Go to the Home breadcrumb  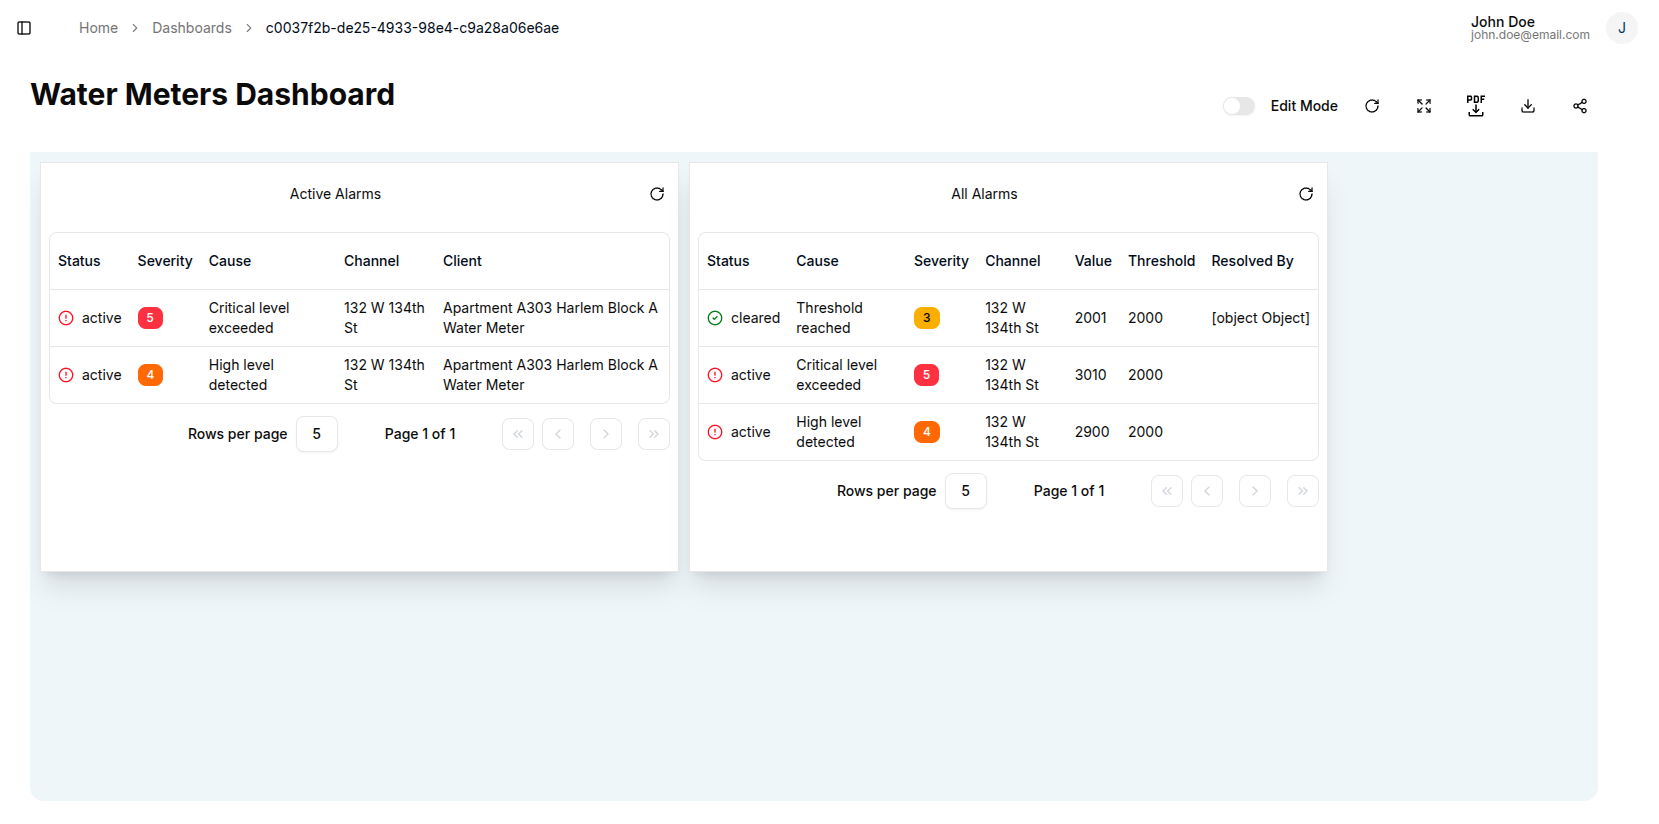tap(98, 28)
